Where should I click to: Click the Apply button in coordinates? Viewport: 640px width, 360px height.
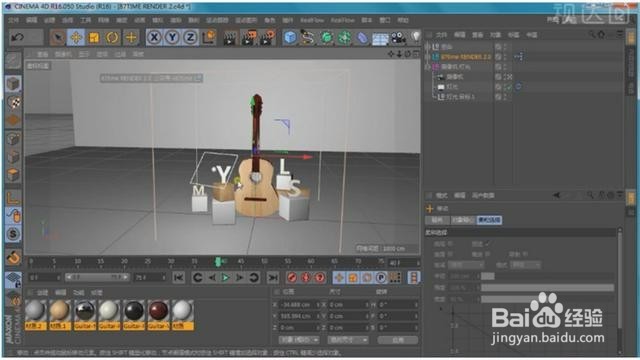pos(398,340)
